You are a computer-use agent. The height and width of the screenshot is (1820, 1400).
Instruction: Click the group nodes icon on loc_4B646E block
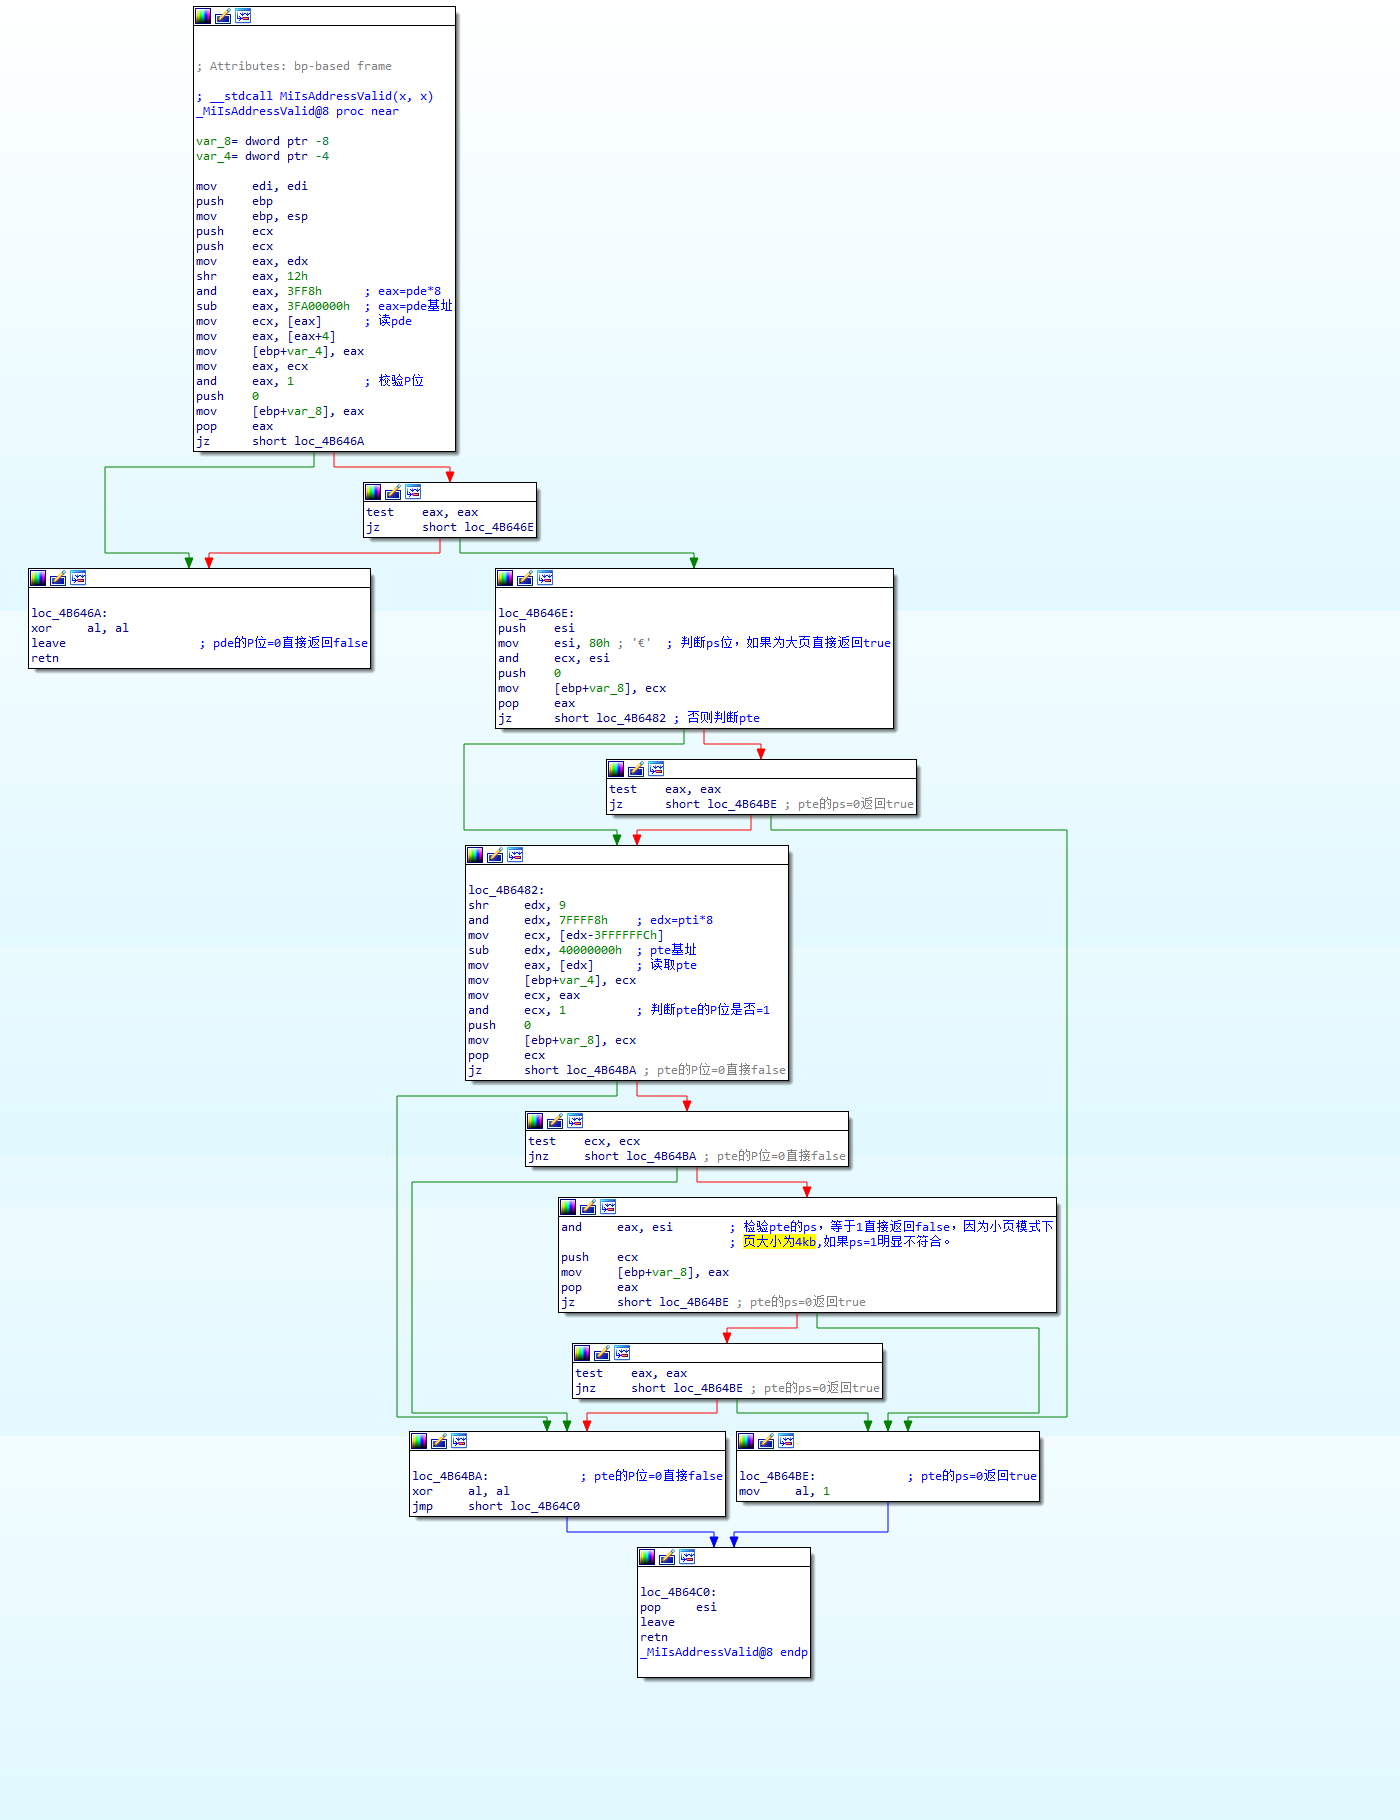[545, 578]
